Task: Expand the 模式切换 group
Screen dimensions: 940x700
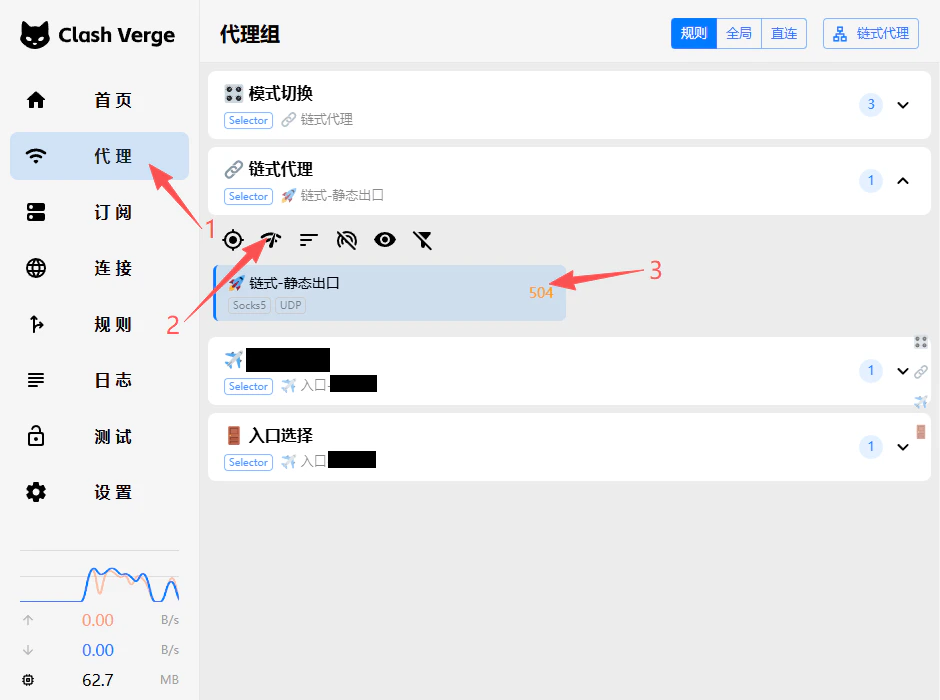Action: [x=903, y=105]
